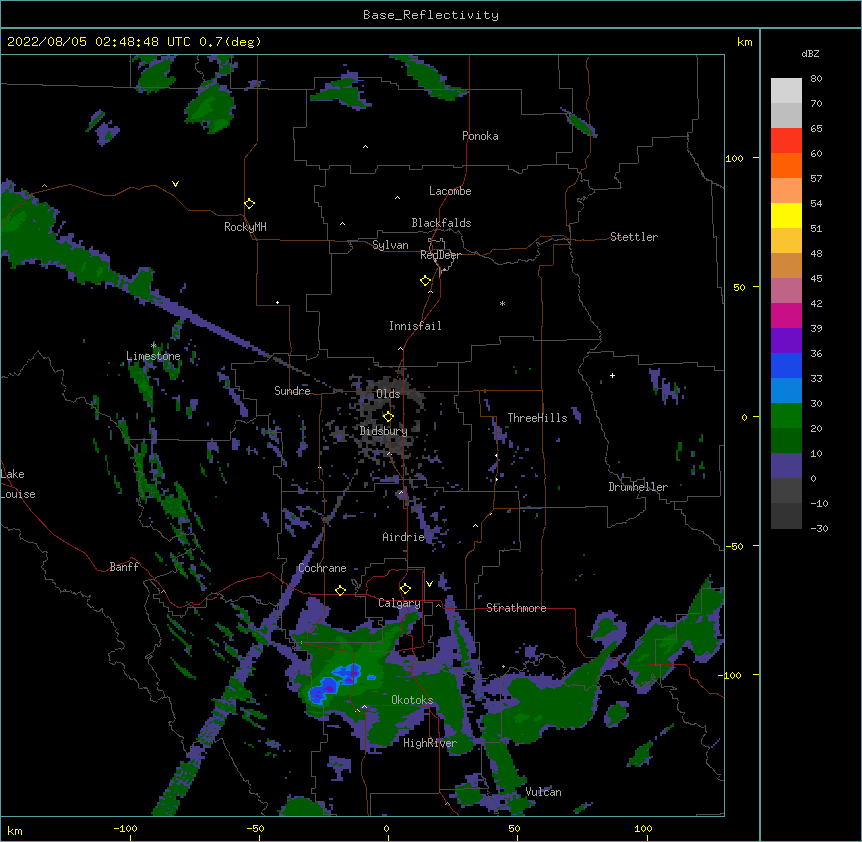The height and width of the screenshot is (842, 862).
Task: Click the Drumheller label
Action: (638, 487)
